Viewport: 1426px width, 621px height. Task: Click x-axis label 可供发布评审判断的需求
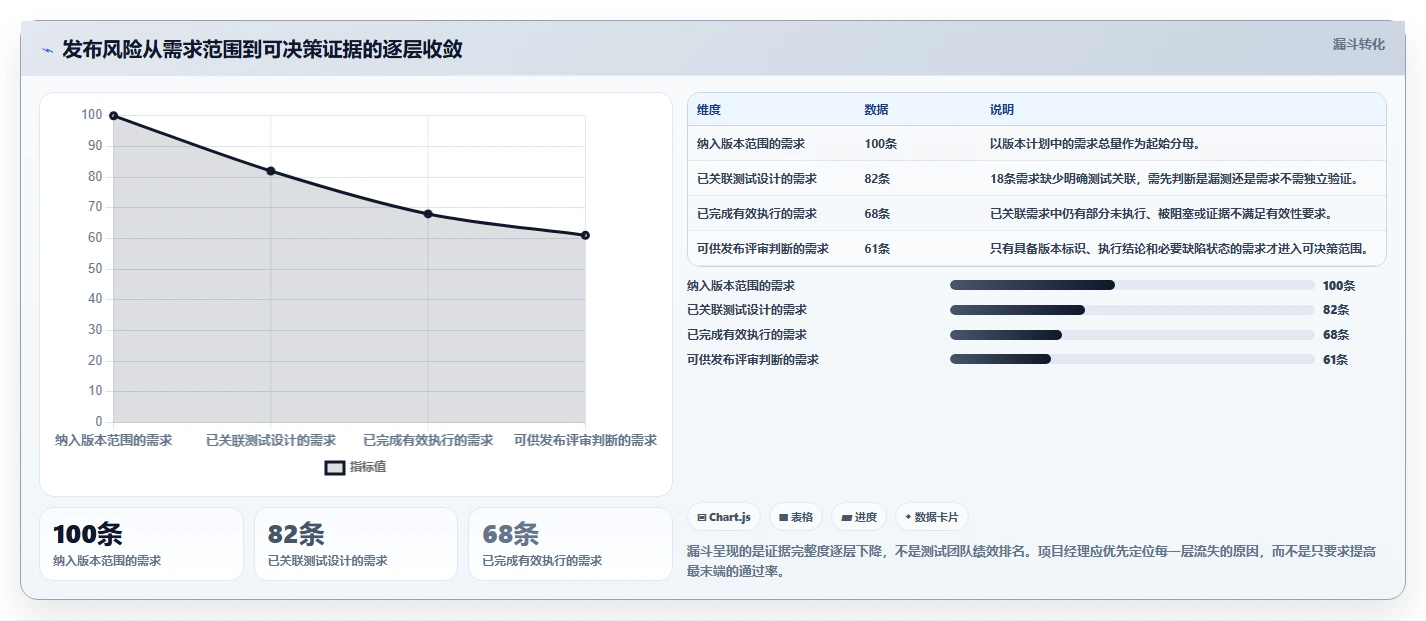coord(585,440)
